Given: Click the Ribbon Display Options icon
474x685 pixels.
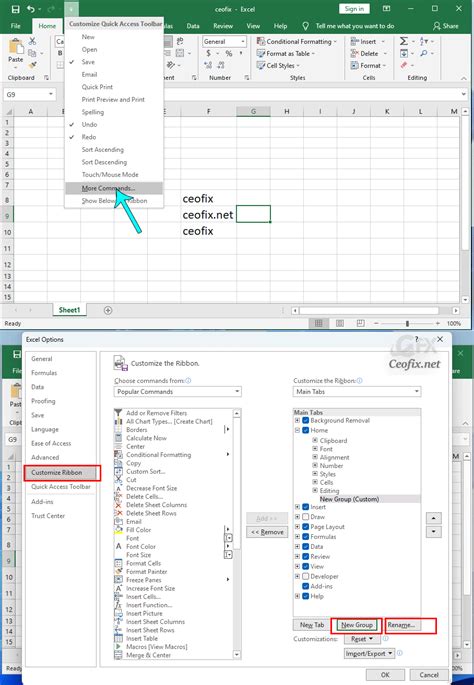Looking at the screenshot, I should (386, 9).
